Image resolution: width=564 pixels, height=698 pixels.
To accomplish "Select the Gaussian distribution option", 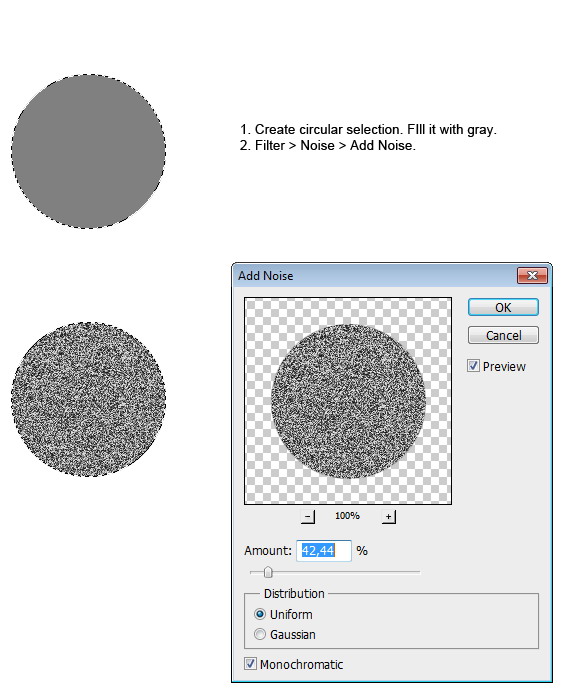I will click(x=260, y=634).
